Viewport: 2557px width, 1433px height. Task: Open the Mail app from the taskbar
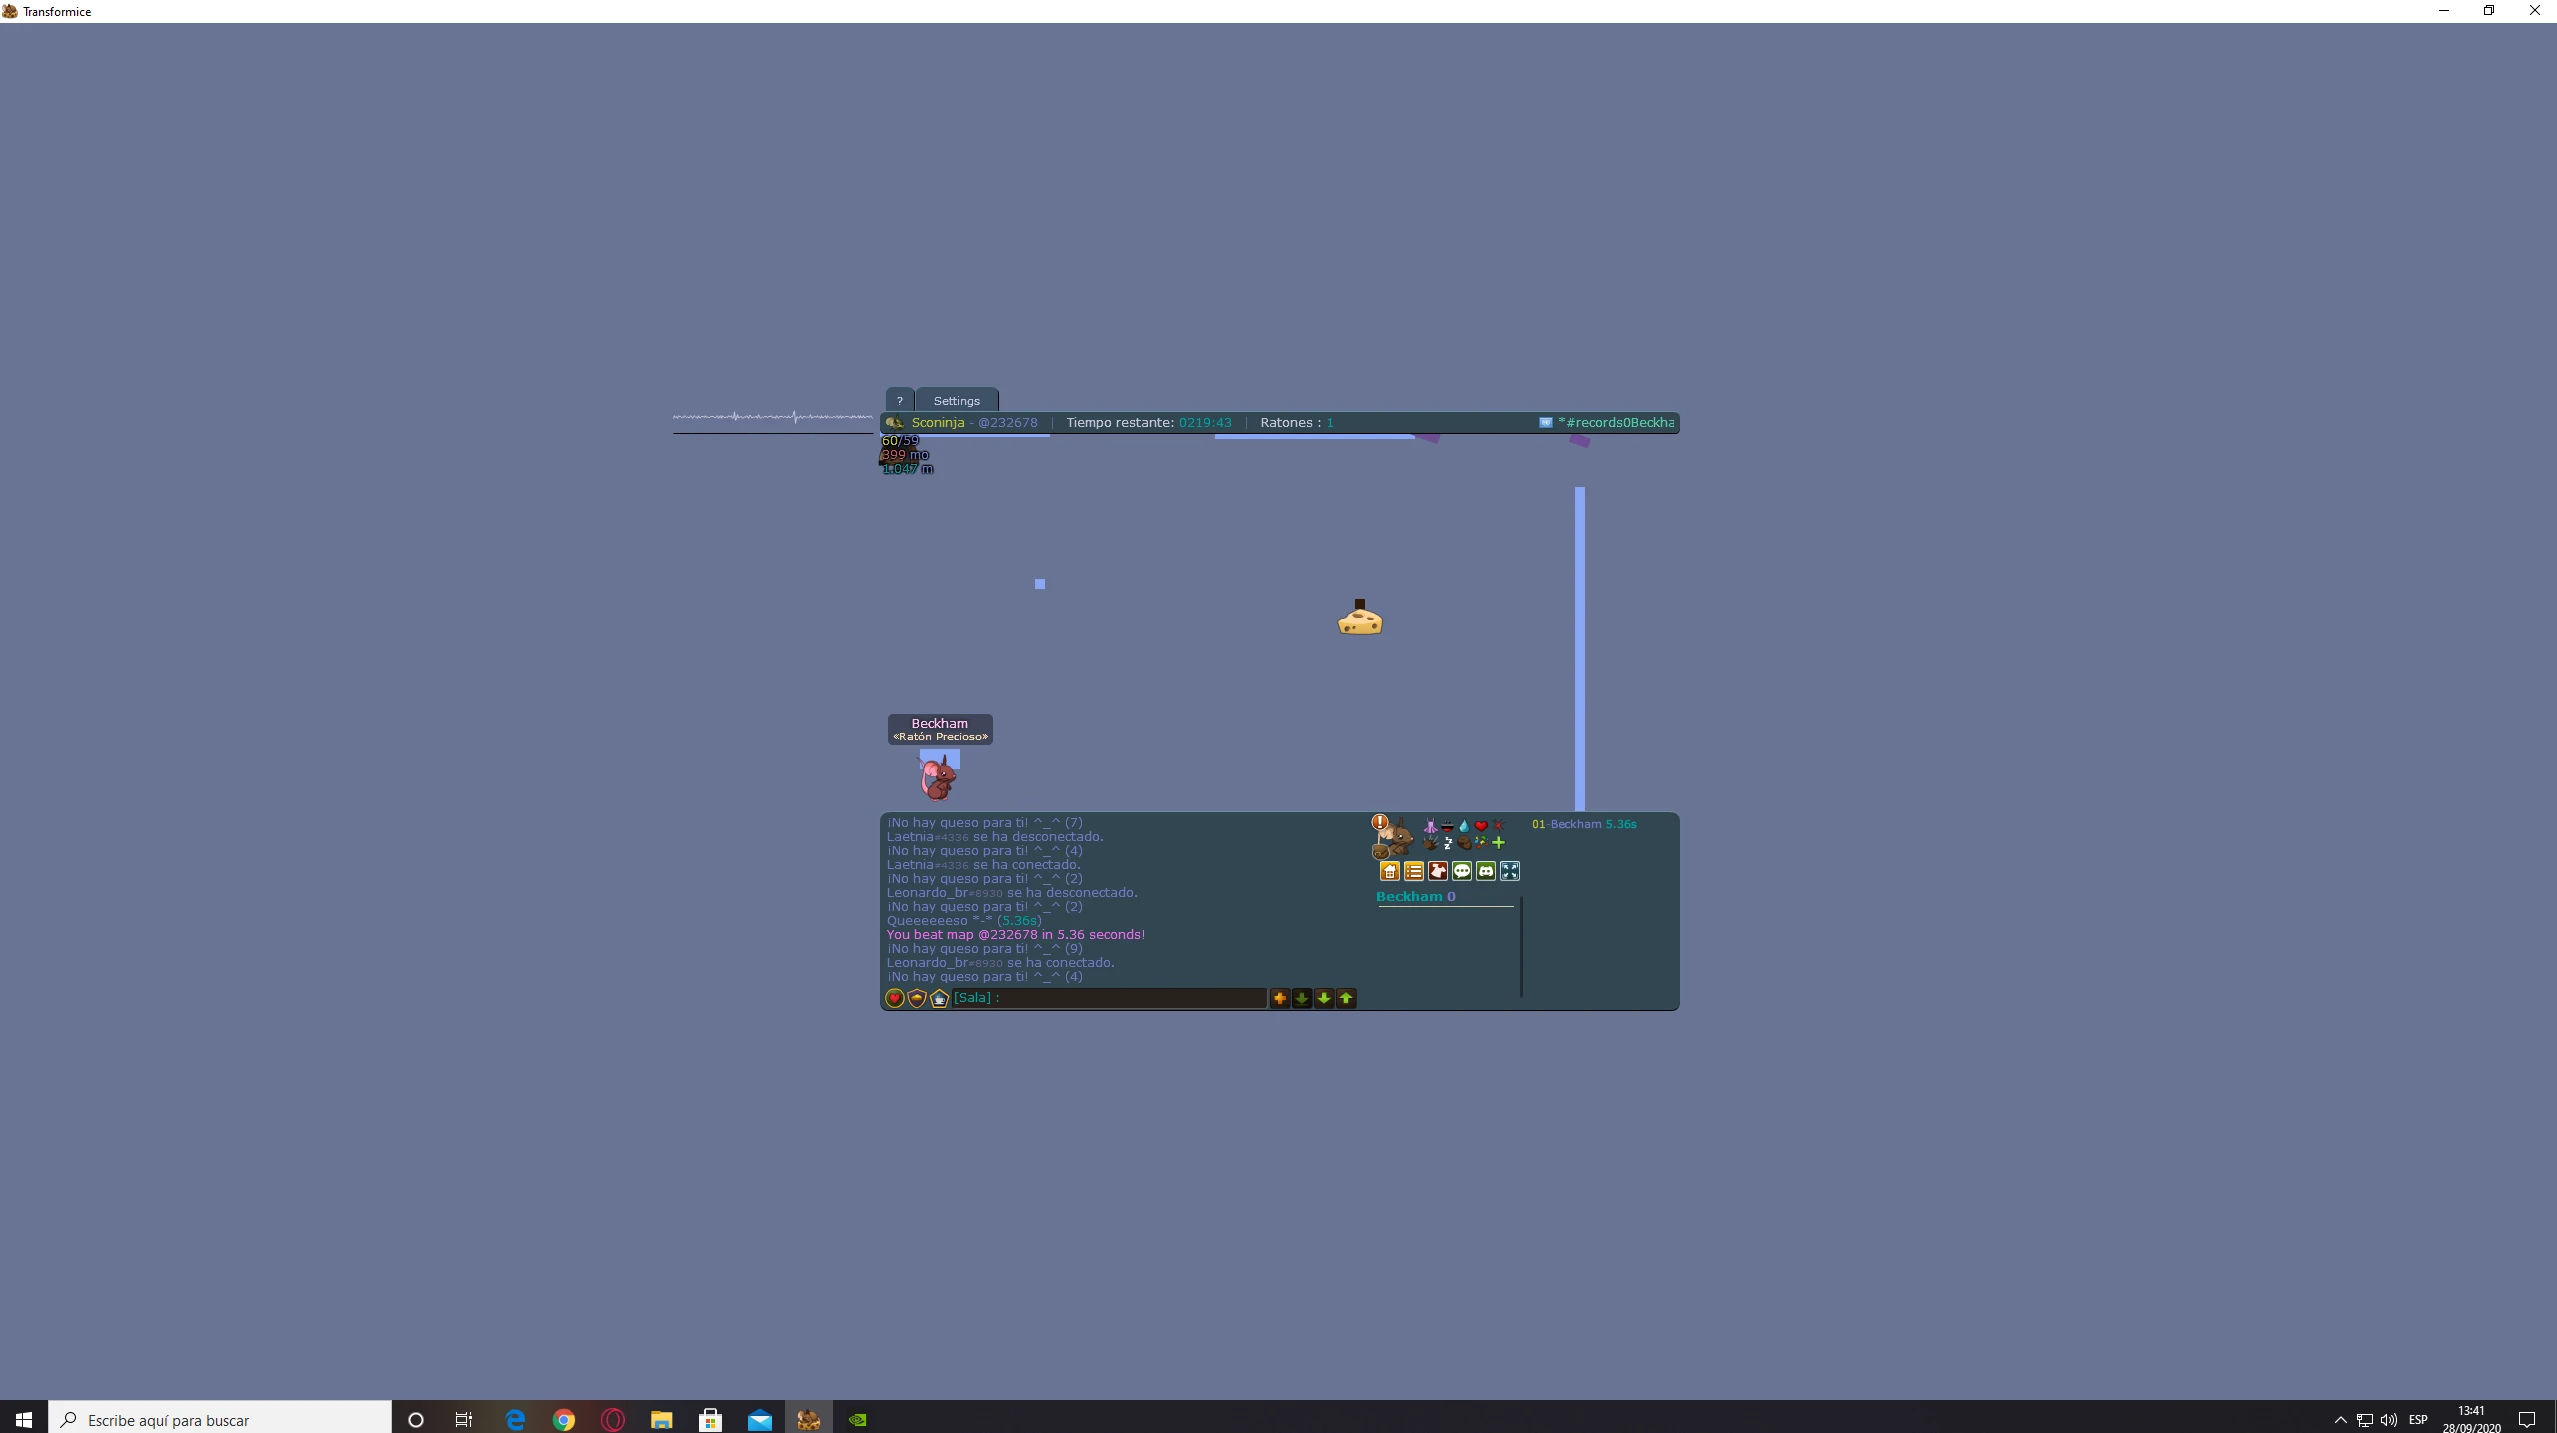click(x=759, y=1419)
